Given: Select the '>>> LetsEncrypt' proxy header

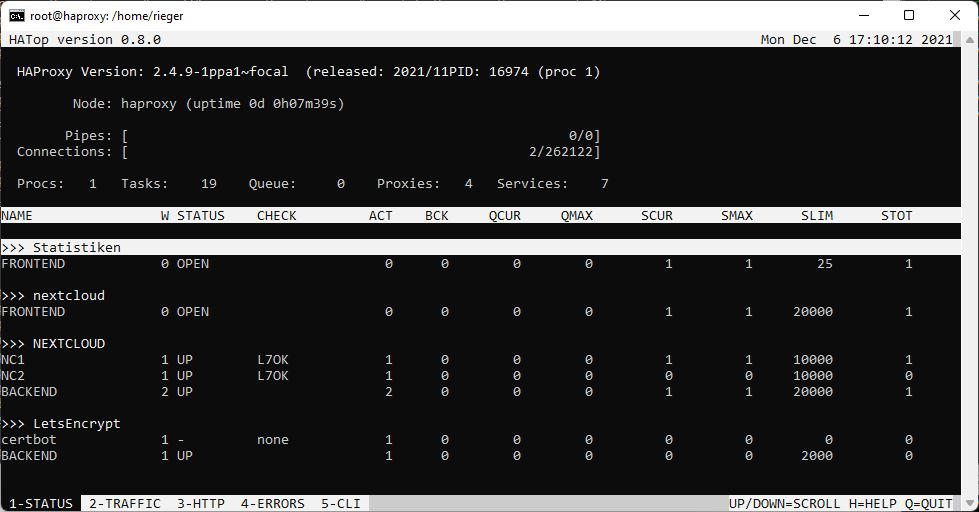Looking at the screenshot, I should [x=61, y=423].
